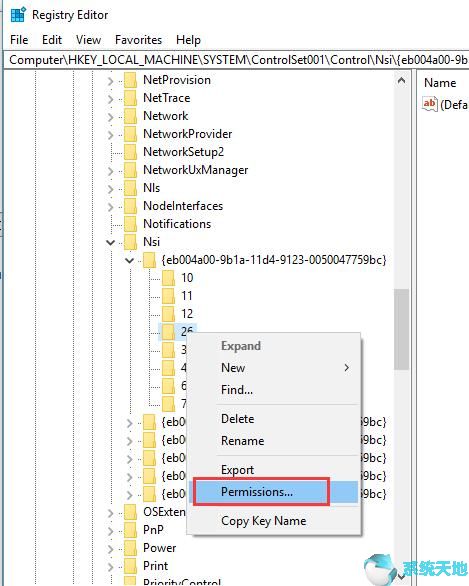The height and width of the screenshot is (586, 469).
Task: Collapse the Nsi key
Action: 110,242
